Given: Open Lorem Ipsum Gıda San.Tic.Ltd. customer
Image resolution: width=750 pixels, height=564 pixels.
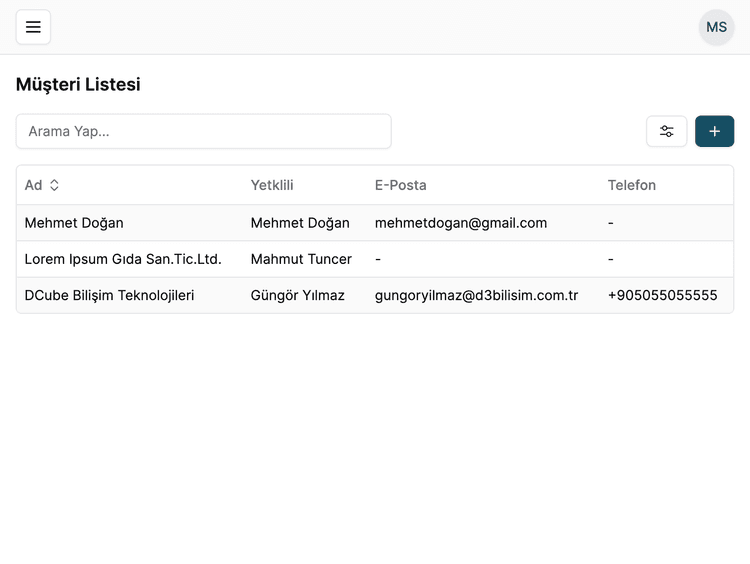Looking at the screenshot, I should 123,259.
